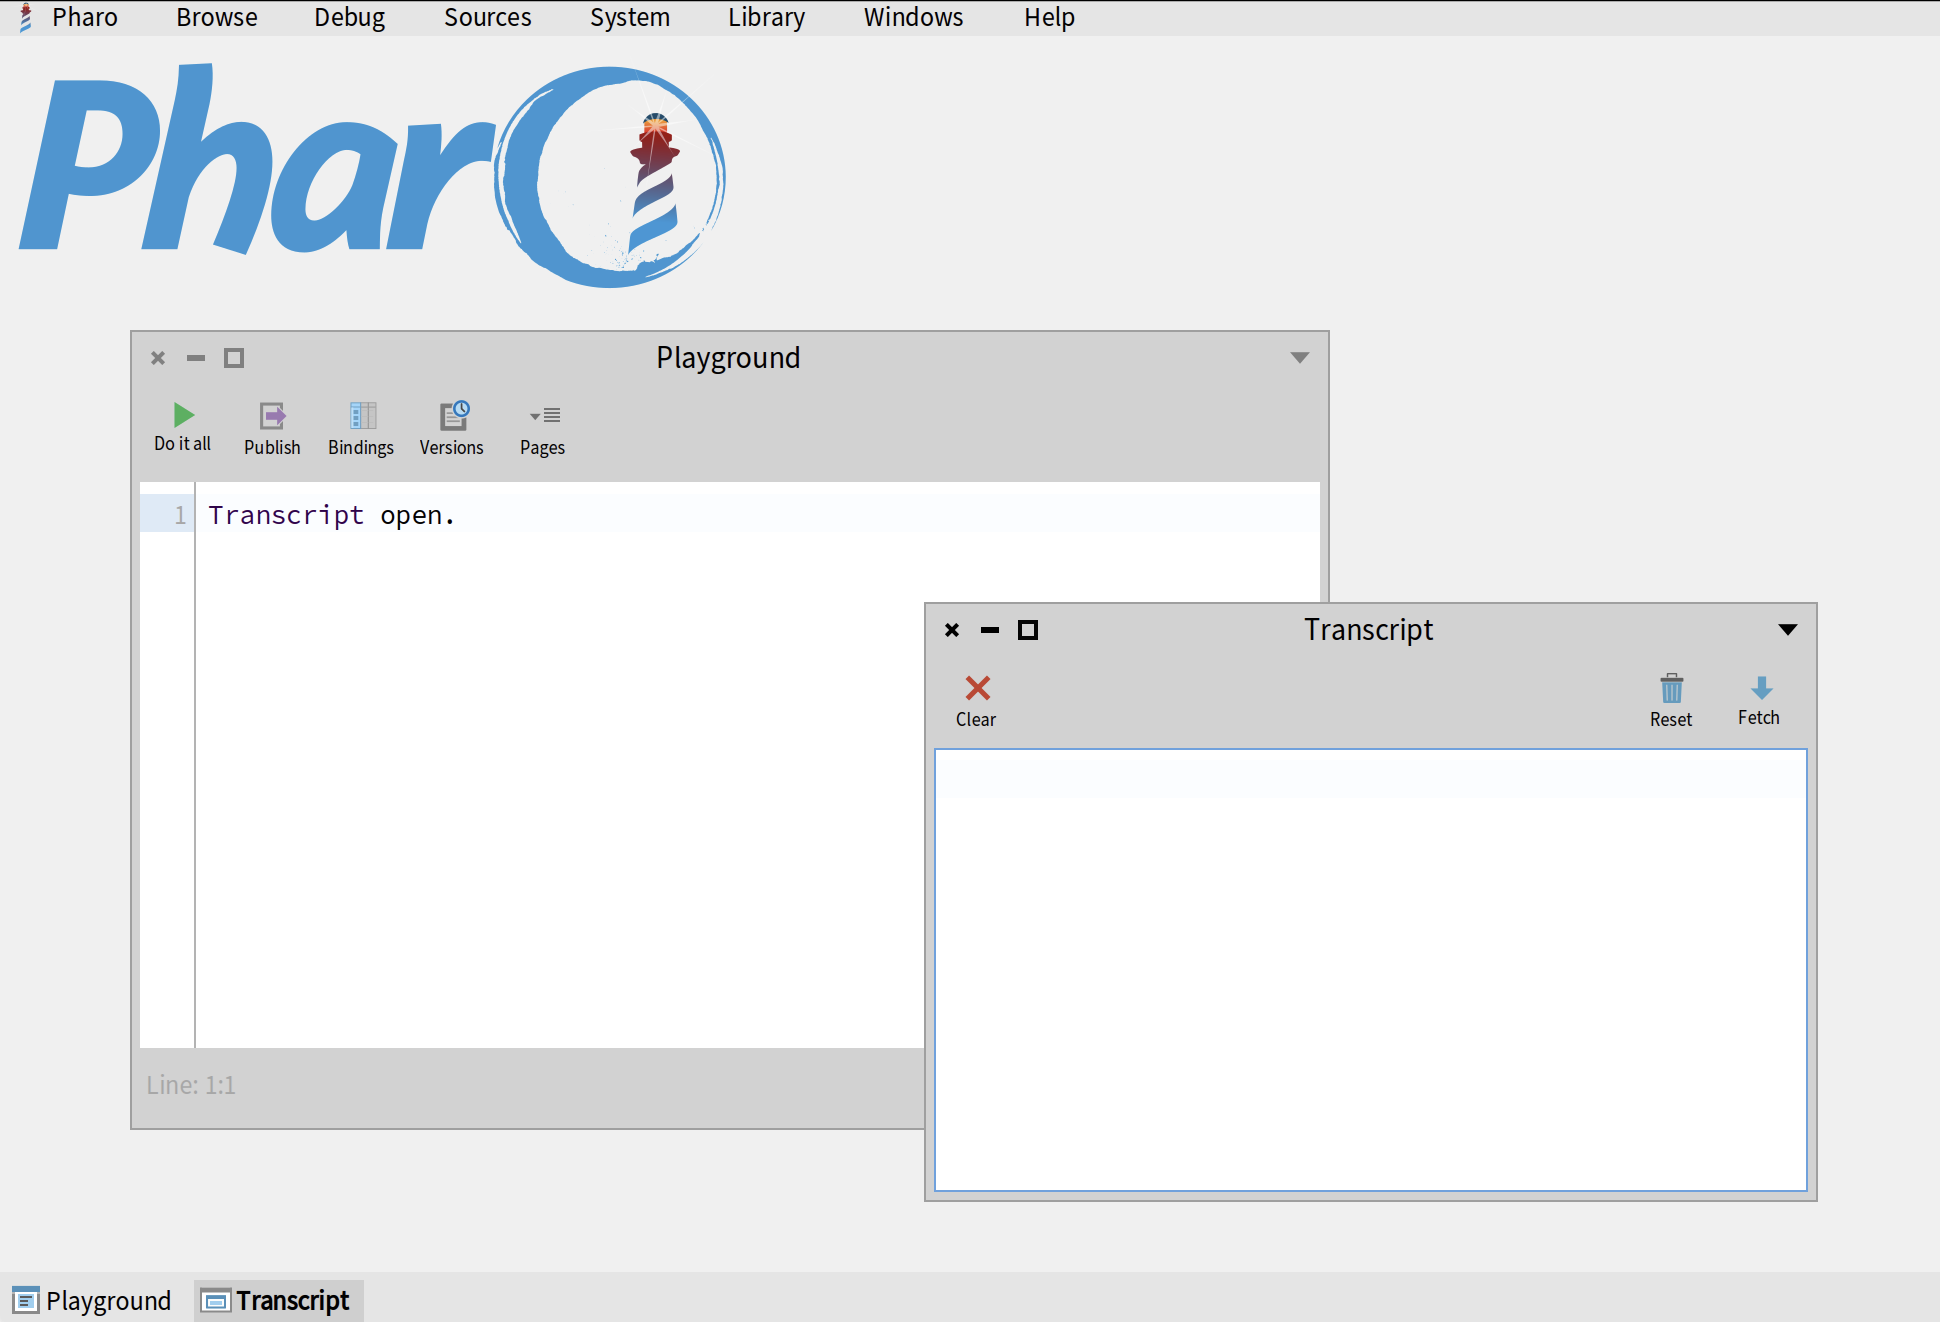Click the Fetch down-arrow icon
This screenshot has height=1322, width=1940.
tap(1761, 688)
